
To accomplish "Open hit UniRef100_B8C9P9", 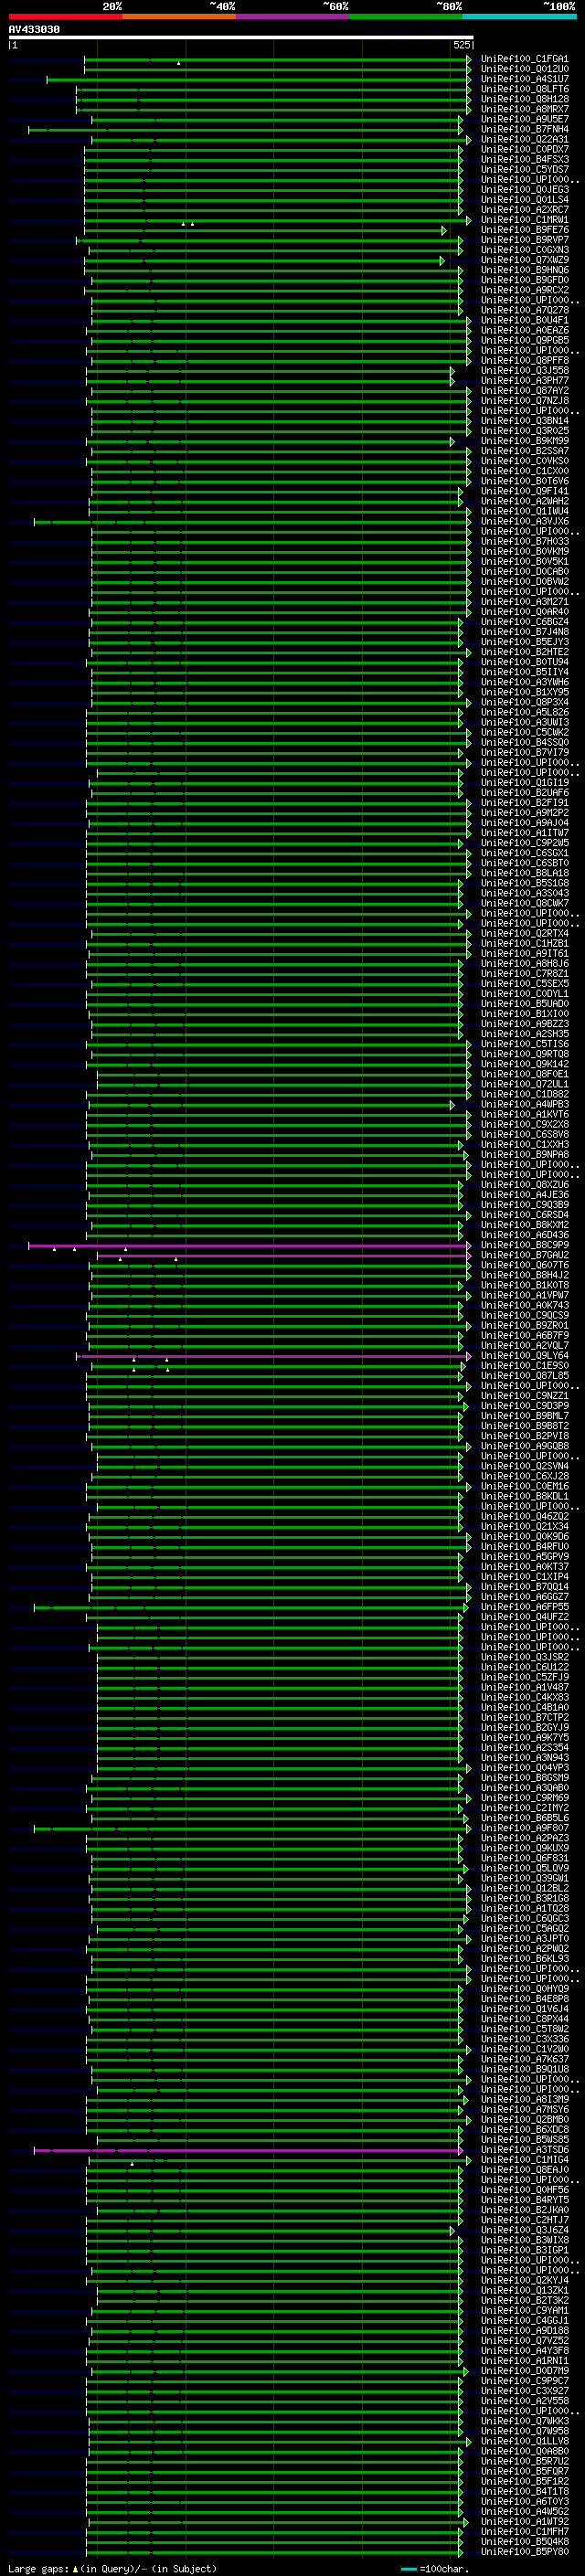I will [x=524, y=1245].
